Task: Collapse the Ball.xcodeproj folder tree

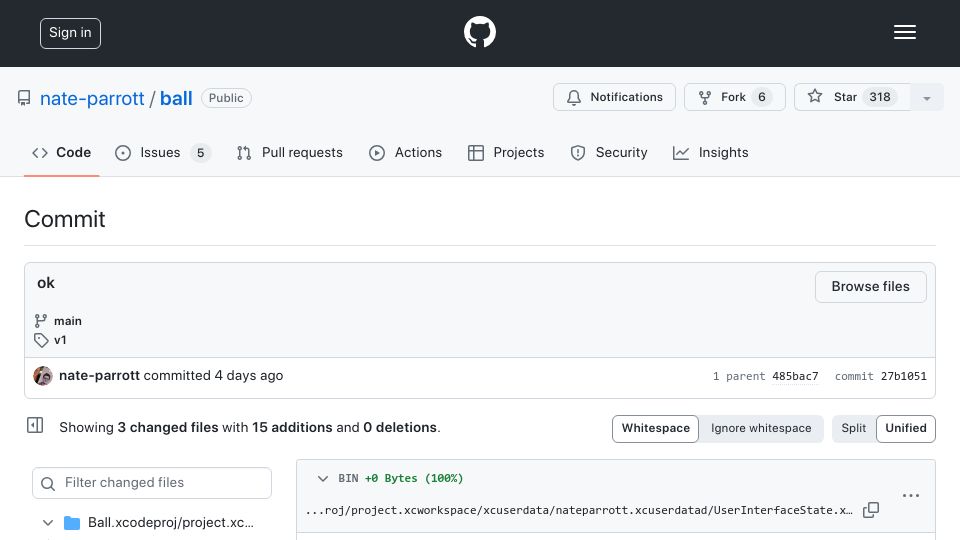Action: coord(48,523)
